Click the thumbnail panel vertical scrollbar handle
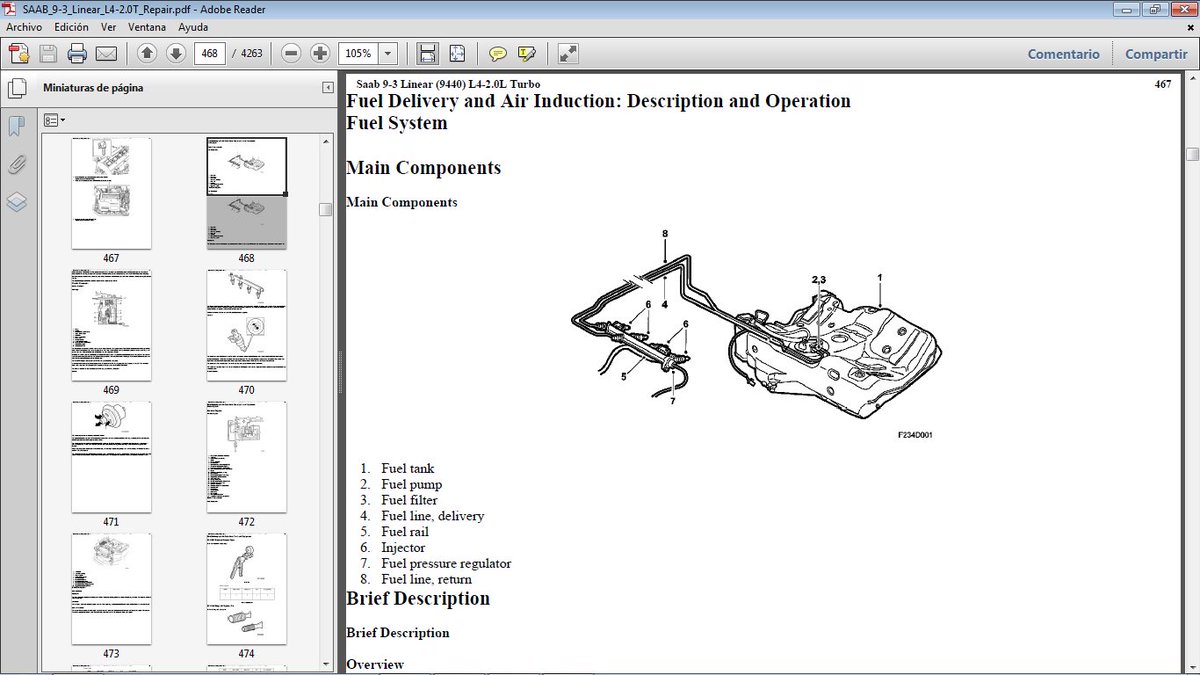1200x675 pixels. coord(326,209)
